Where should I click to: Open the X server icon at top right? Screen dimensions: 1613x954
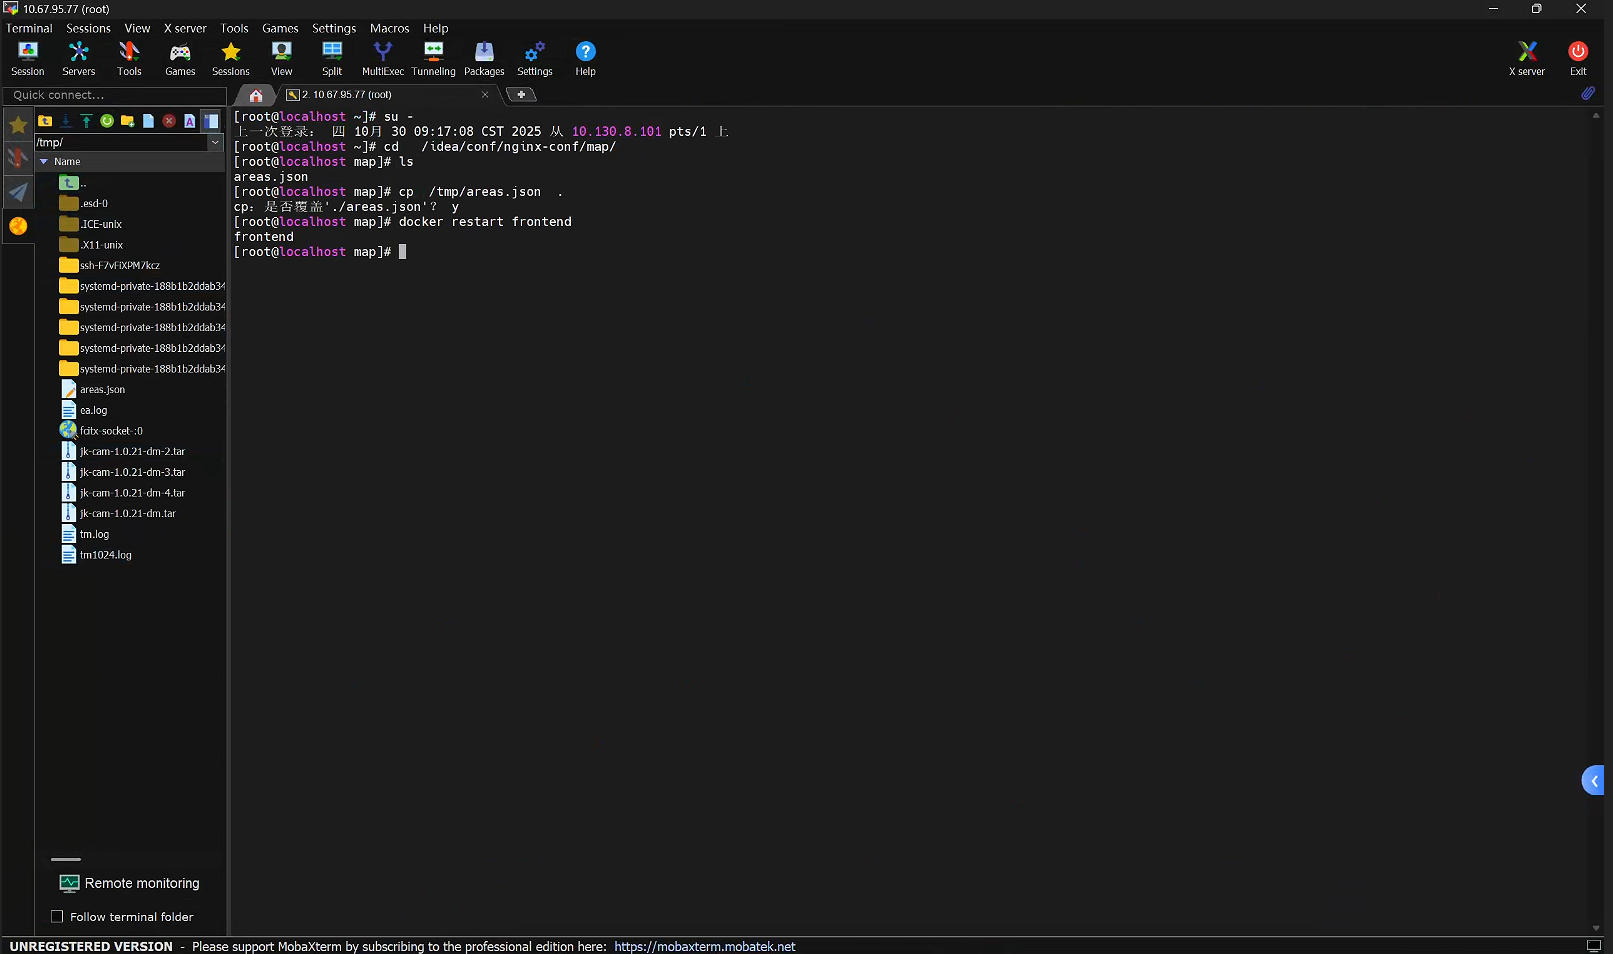(x=1526, y=58)
